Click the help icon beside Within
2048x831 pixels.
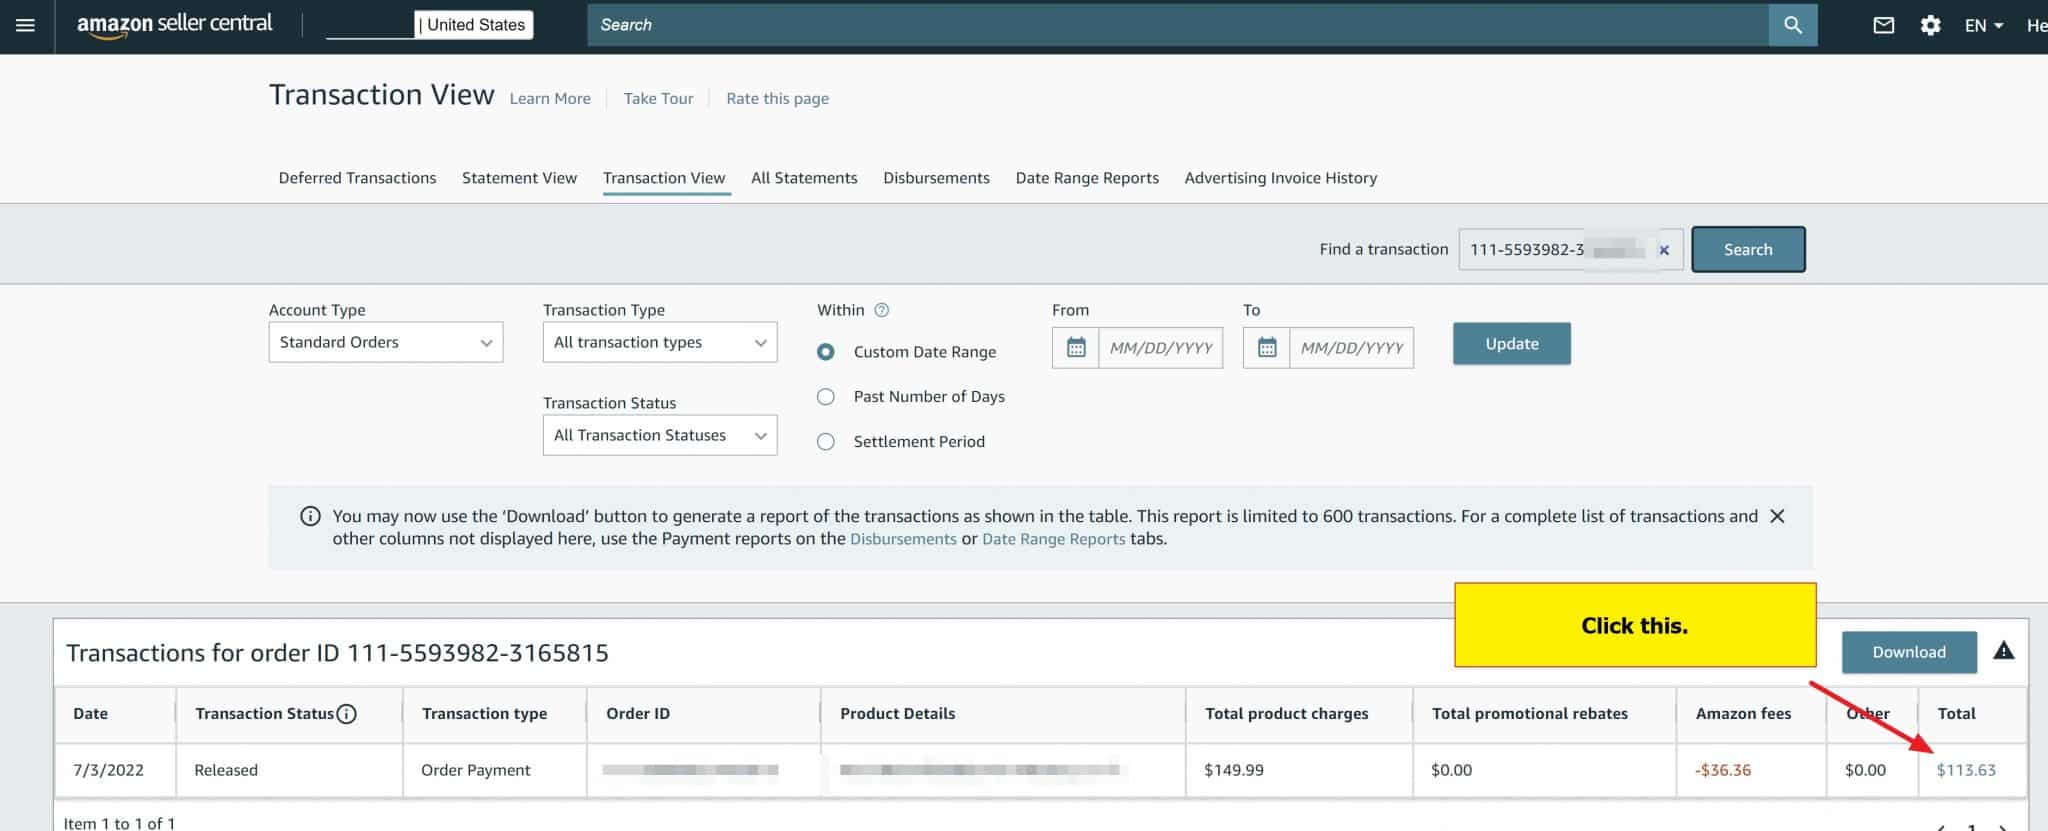pyautogui.click(x=881, y=310)
